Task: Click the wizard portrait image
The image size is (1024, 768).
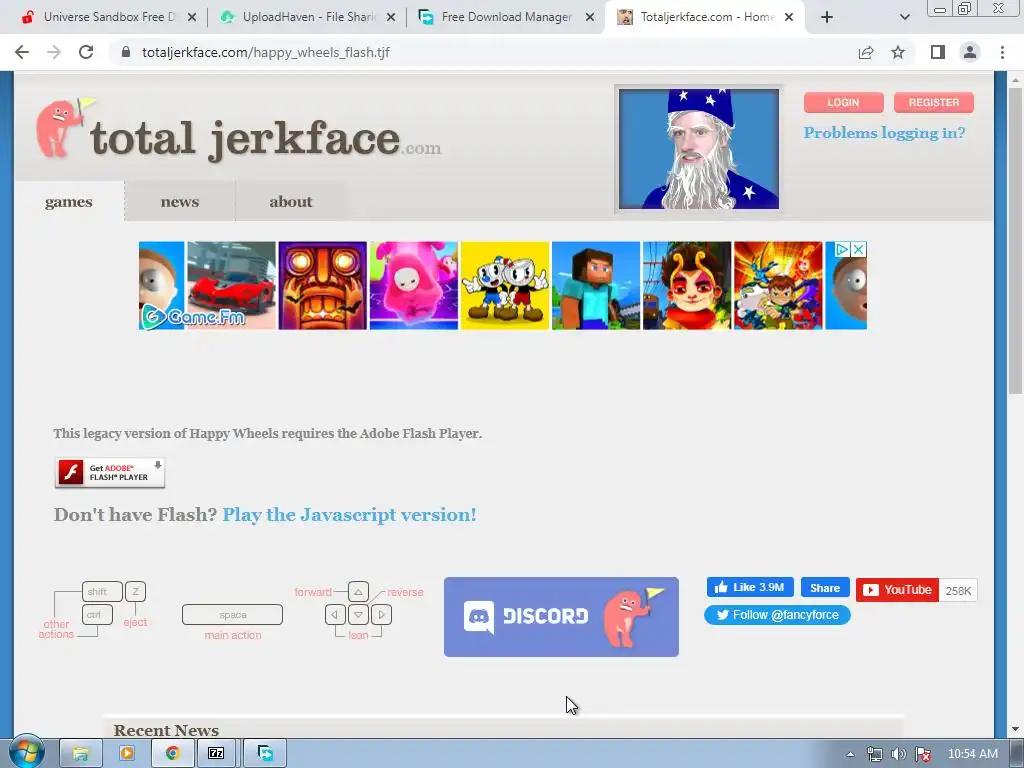Action: (699, 149)
